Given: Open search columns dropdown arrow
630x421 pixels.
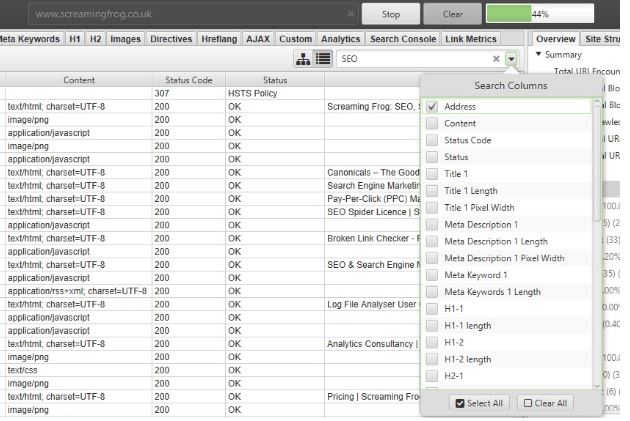Looking at the screenshot, I should tap(511, 59).
